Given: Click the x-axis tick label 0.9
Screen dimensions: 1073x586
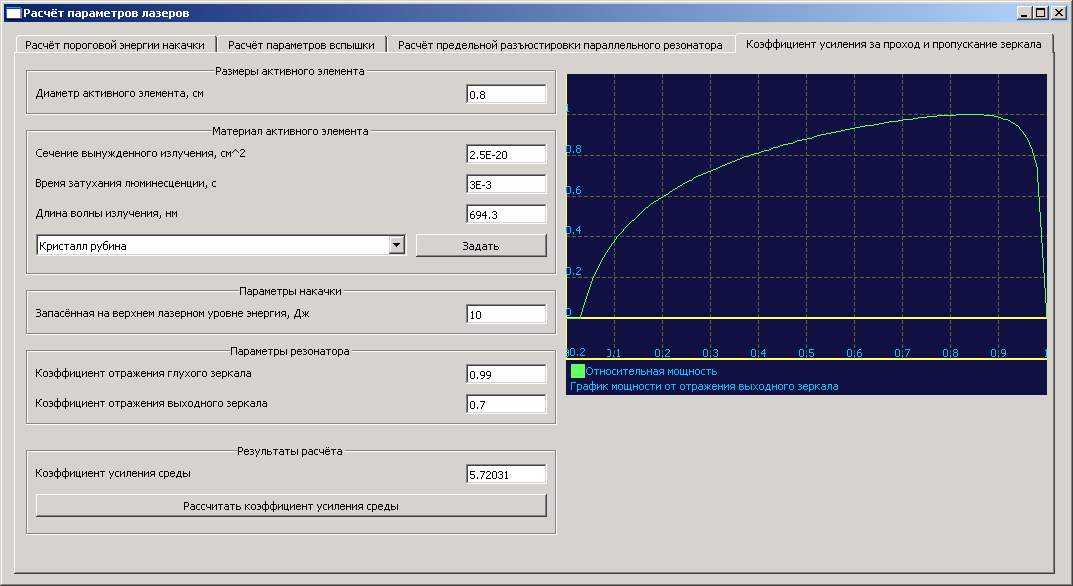Looking at the screenshot, I should pyautogui.click(x=998, y=353).
